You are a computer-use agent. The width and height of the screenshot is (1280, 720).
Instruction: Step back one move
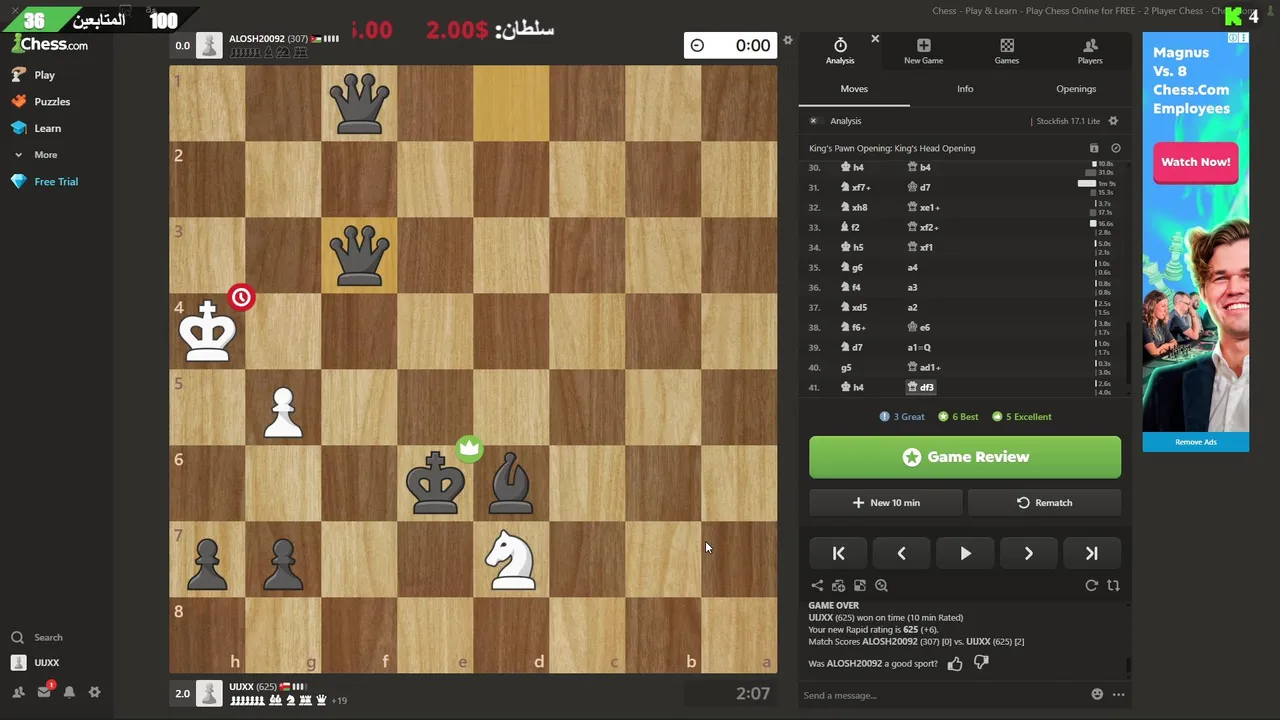pos(901,553)
